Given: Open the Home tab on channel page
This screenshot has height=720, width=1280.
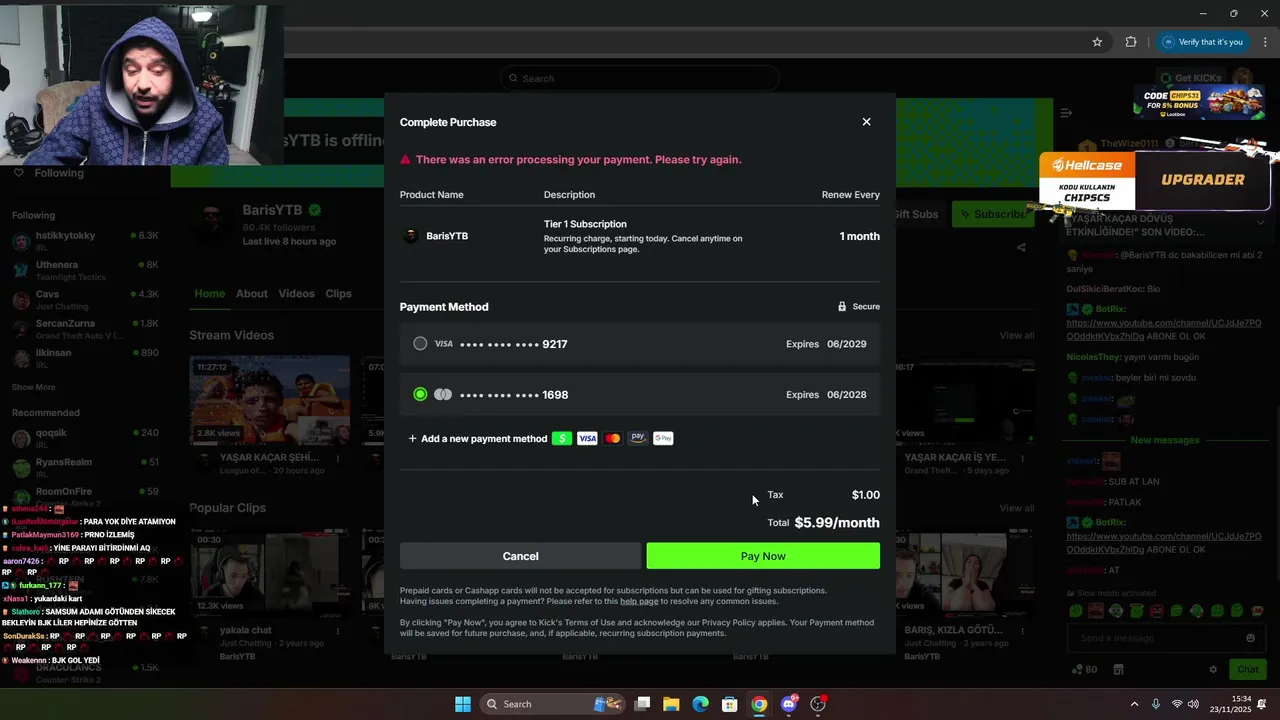Looking at the screenshot, I should pos(210,294).
